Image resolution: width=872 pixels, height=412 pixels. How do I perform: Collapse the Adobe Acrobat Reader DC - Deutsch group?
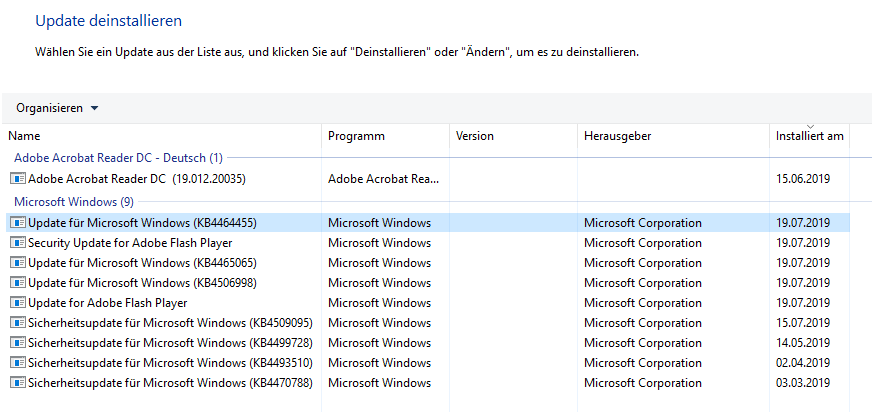[x=118, y=158]
